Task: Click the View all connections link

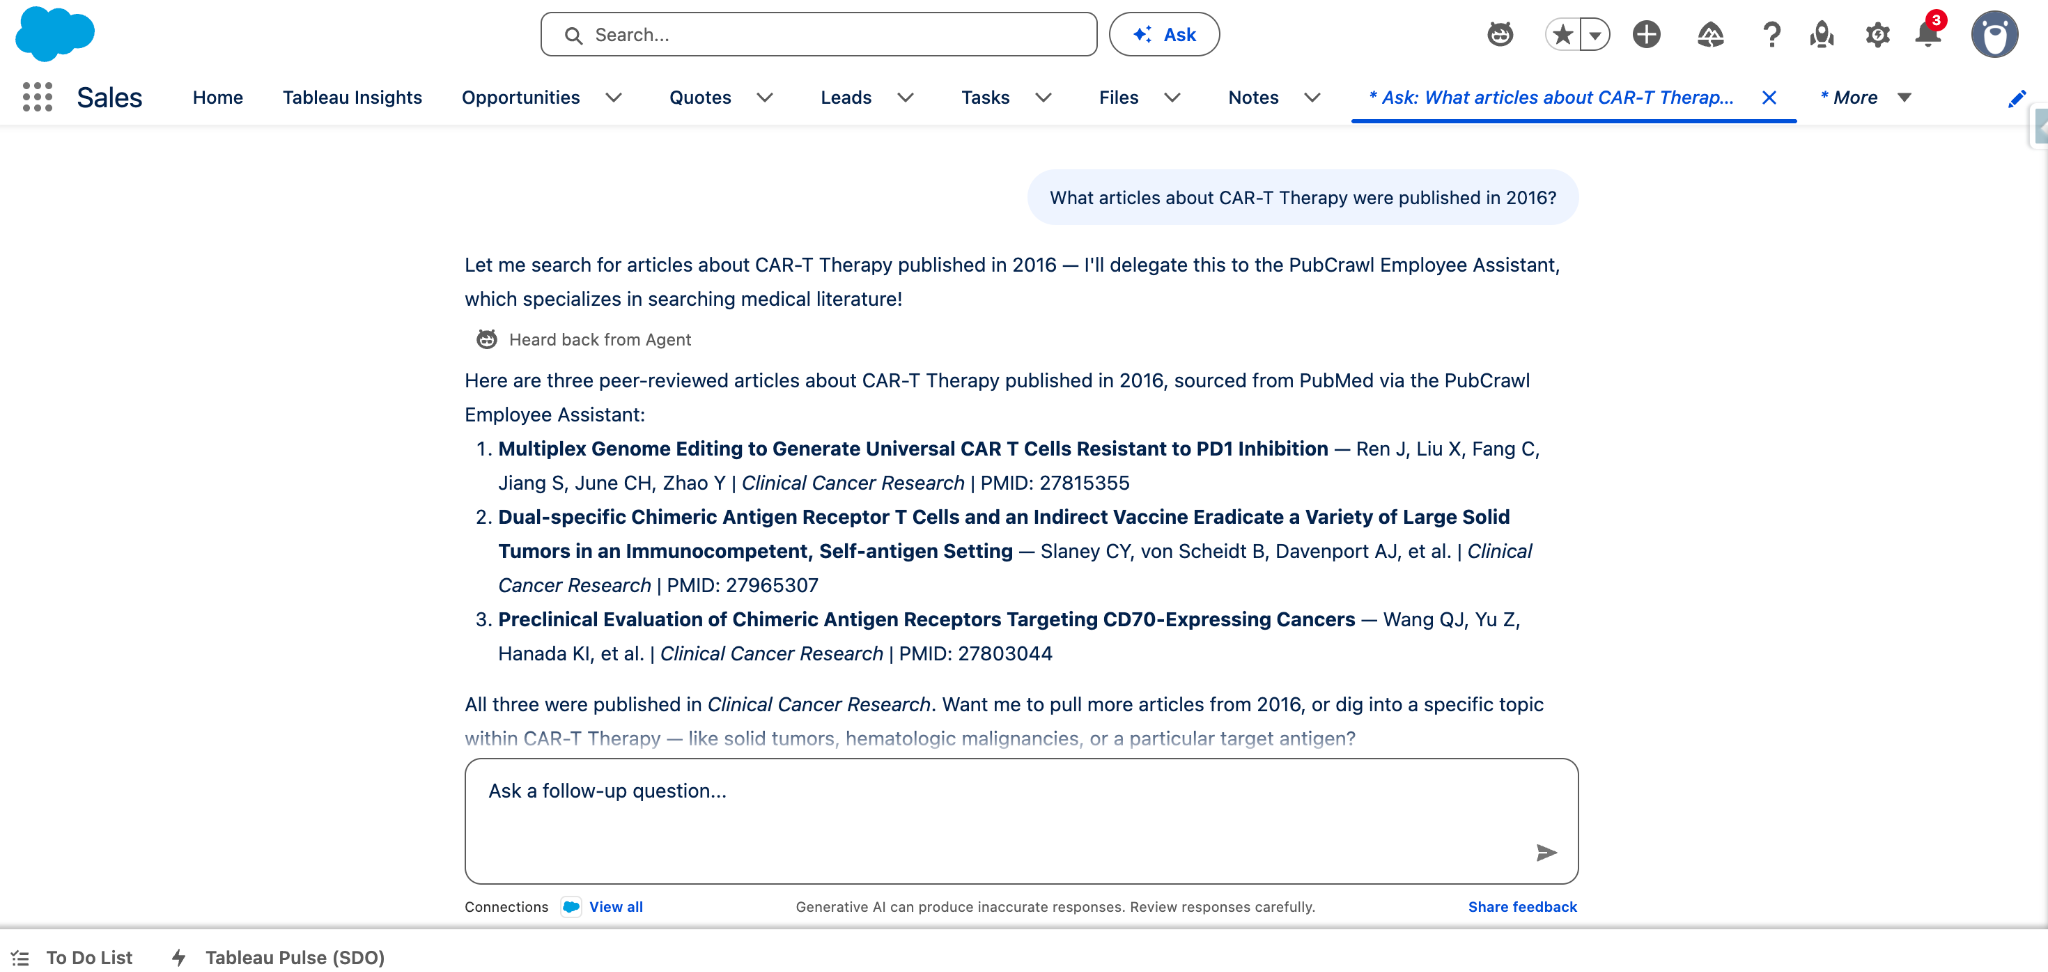Action: (x=616, y=907)
